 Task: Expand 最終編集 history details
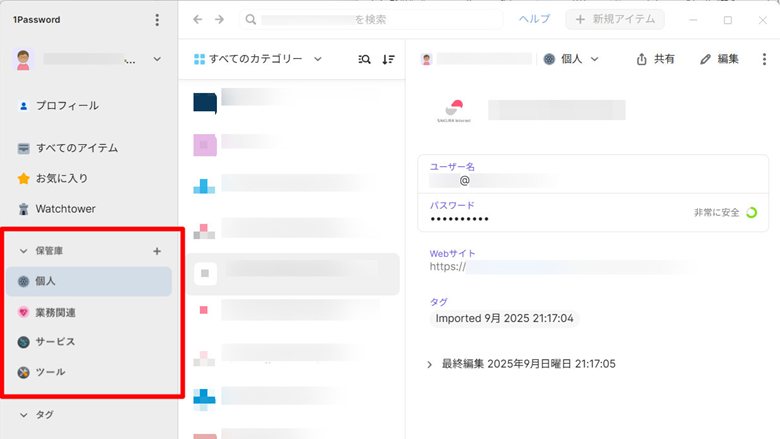tap(430, 364)
